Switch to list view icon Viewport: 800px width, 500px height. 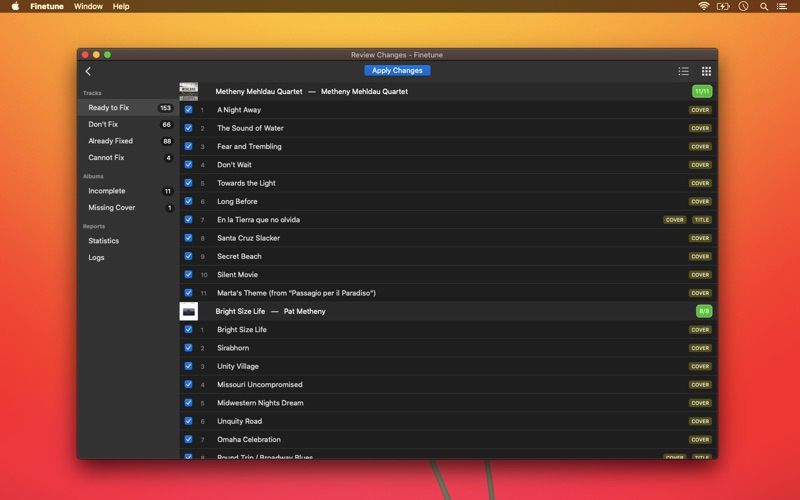(684, 71)
